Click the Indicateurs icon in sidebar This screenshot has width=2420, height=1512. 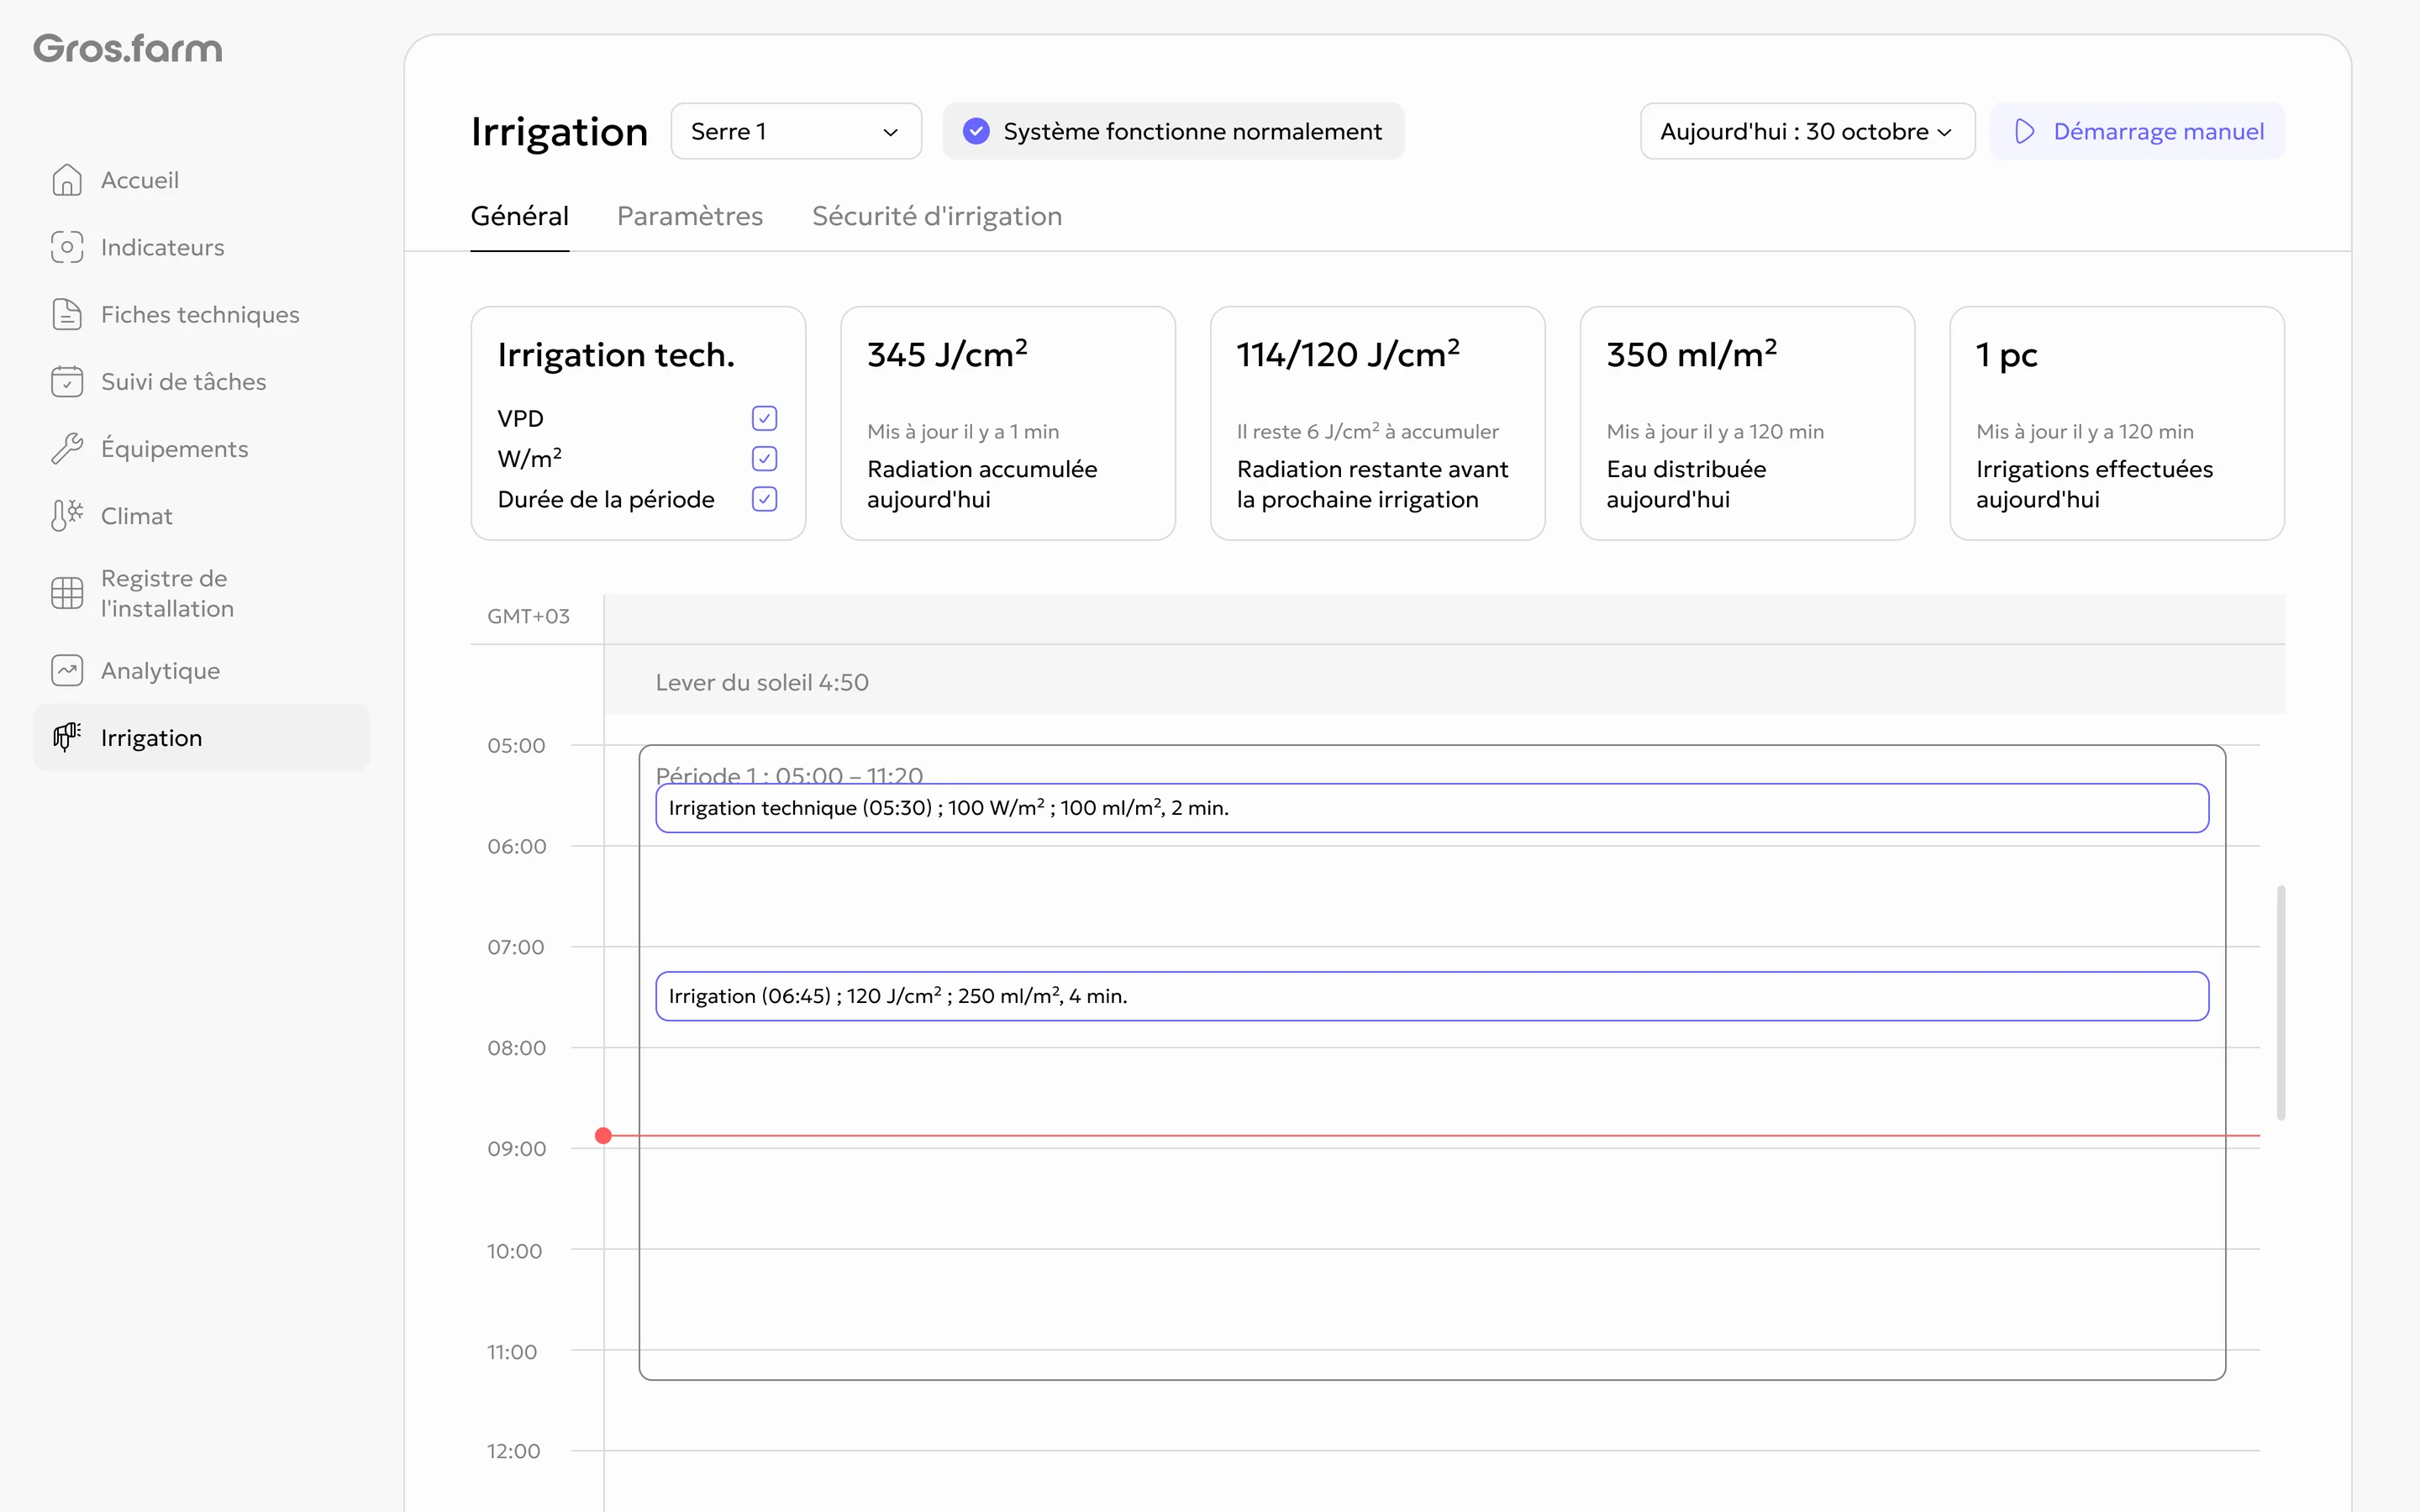coord(67,247)
